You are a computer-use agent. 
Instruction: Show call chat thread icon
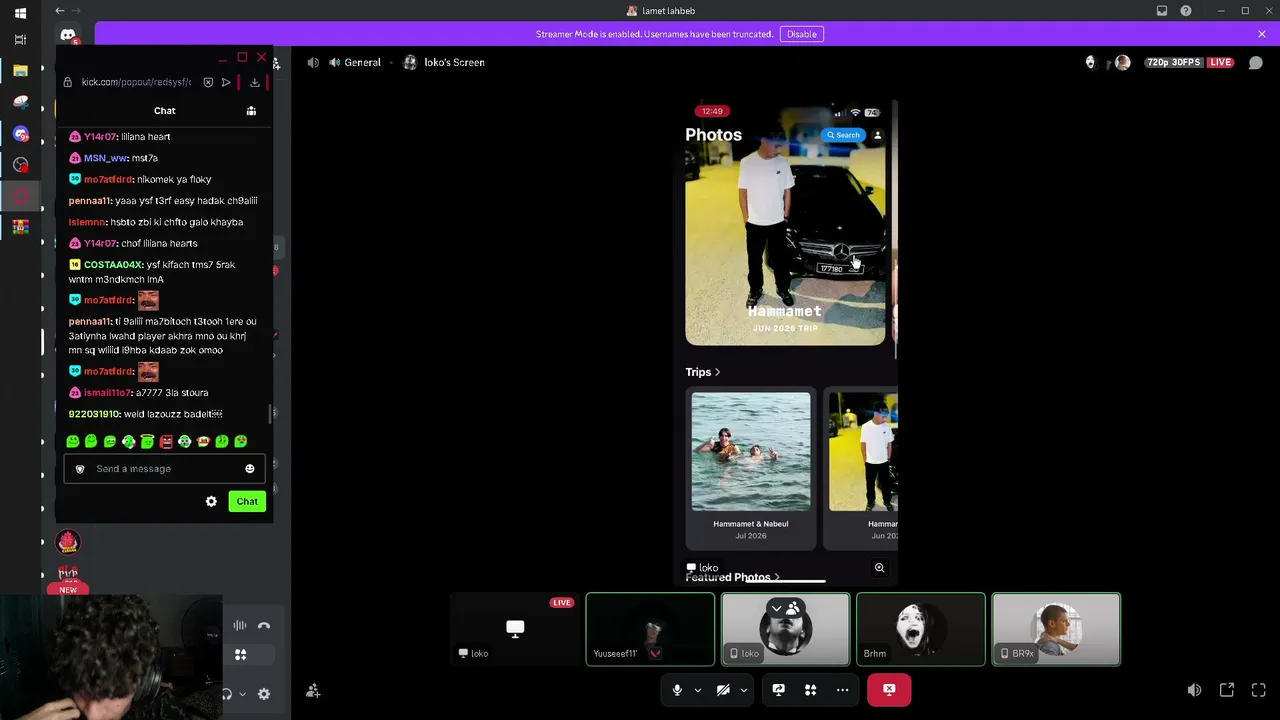pos(1256,62)
